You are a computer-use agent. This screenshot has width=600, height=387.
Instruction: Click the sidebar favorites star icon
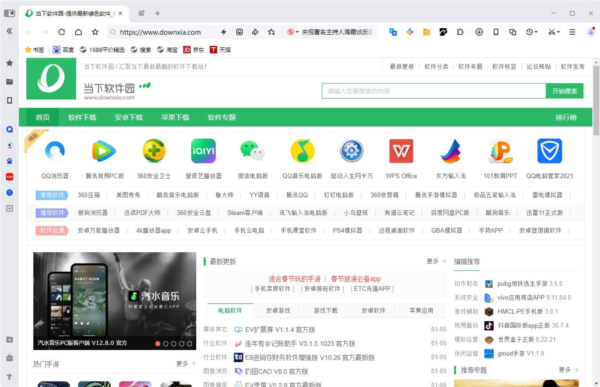(x=10, y=63)
